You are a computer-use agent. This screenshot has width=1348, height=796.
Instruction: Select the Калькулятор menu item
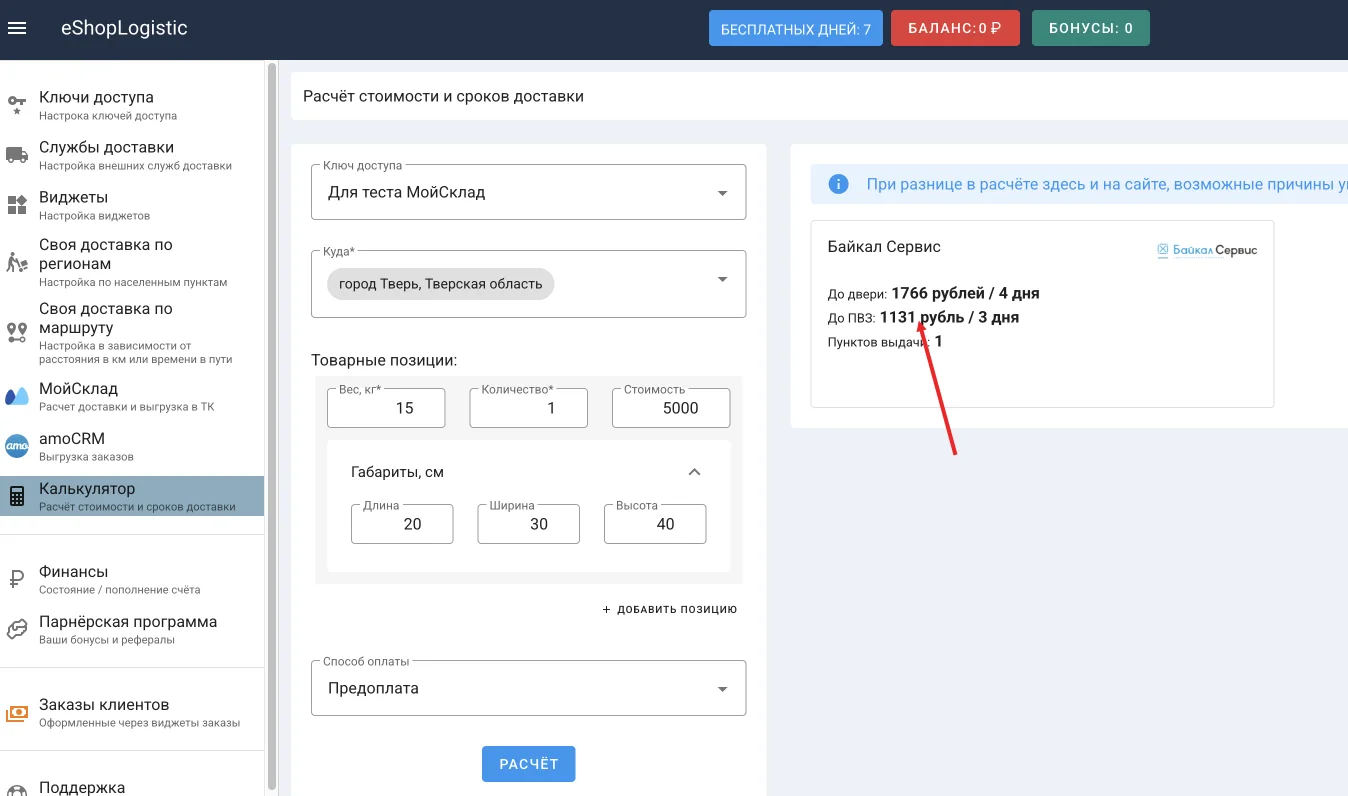click(132, 496)
